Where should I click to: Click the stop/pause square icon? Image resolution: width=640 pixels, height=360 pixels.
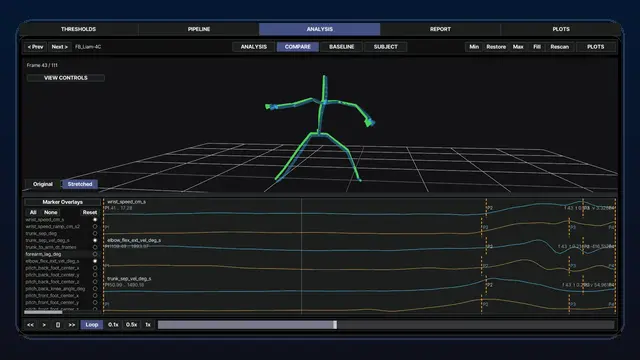pyautogui.click(x=58, y=325)
